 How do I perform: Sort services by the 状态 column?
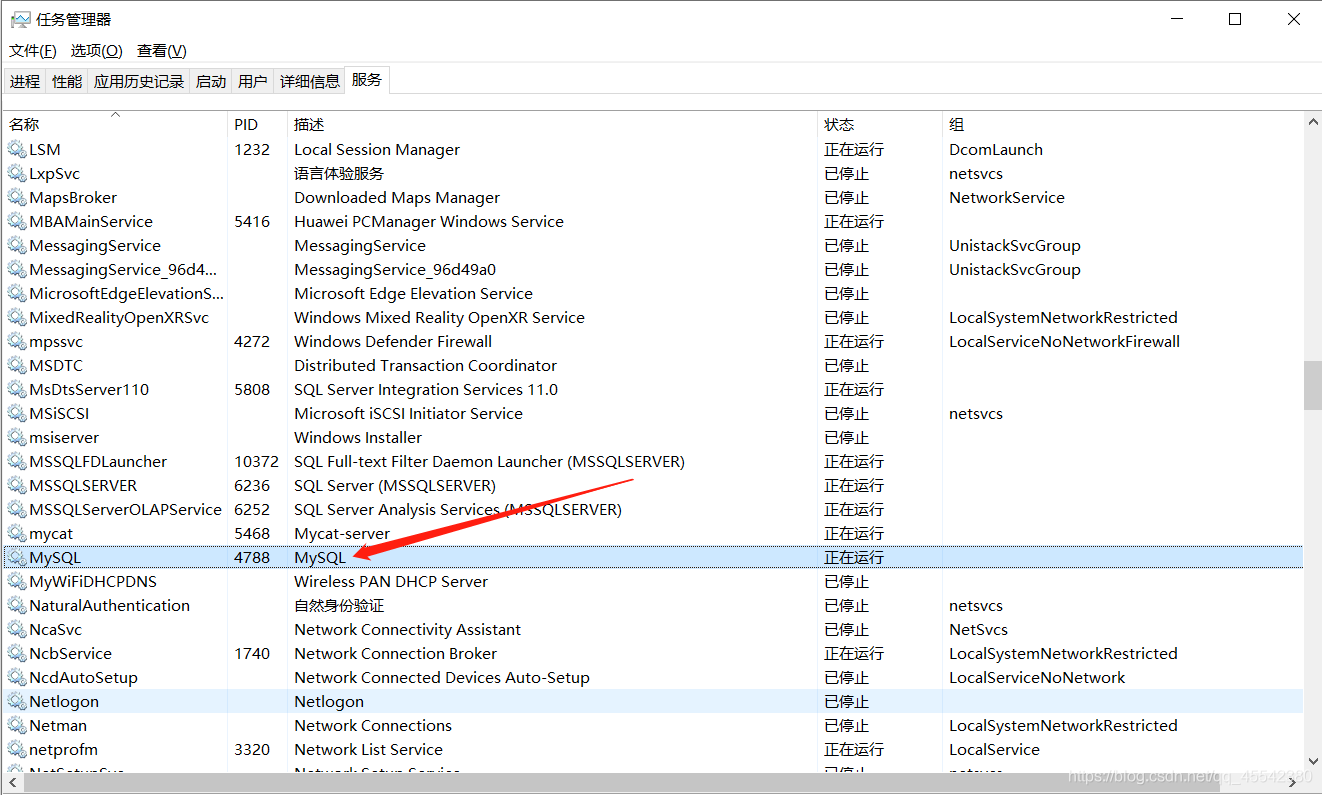click(x=838, y=123)
